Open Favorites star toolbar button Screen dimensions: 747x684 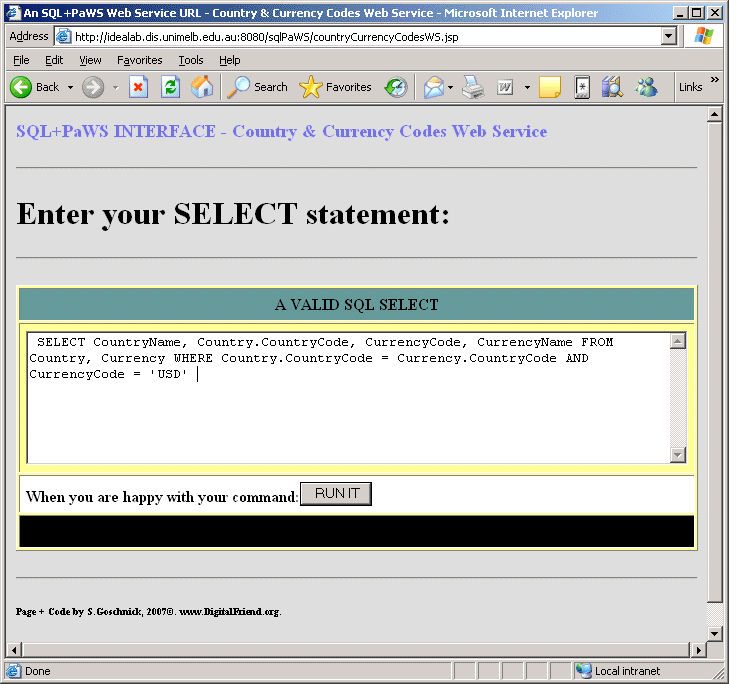335,88
